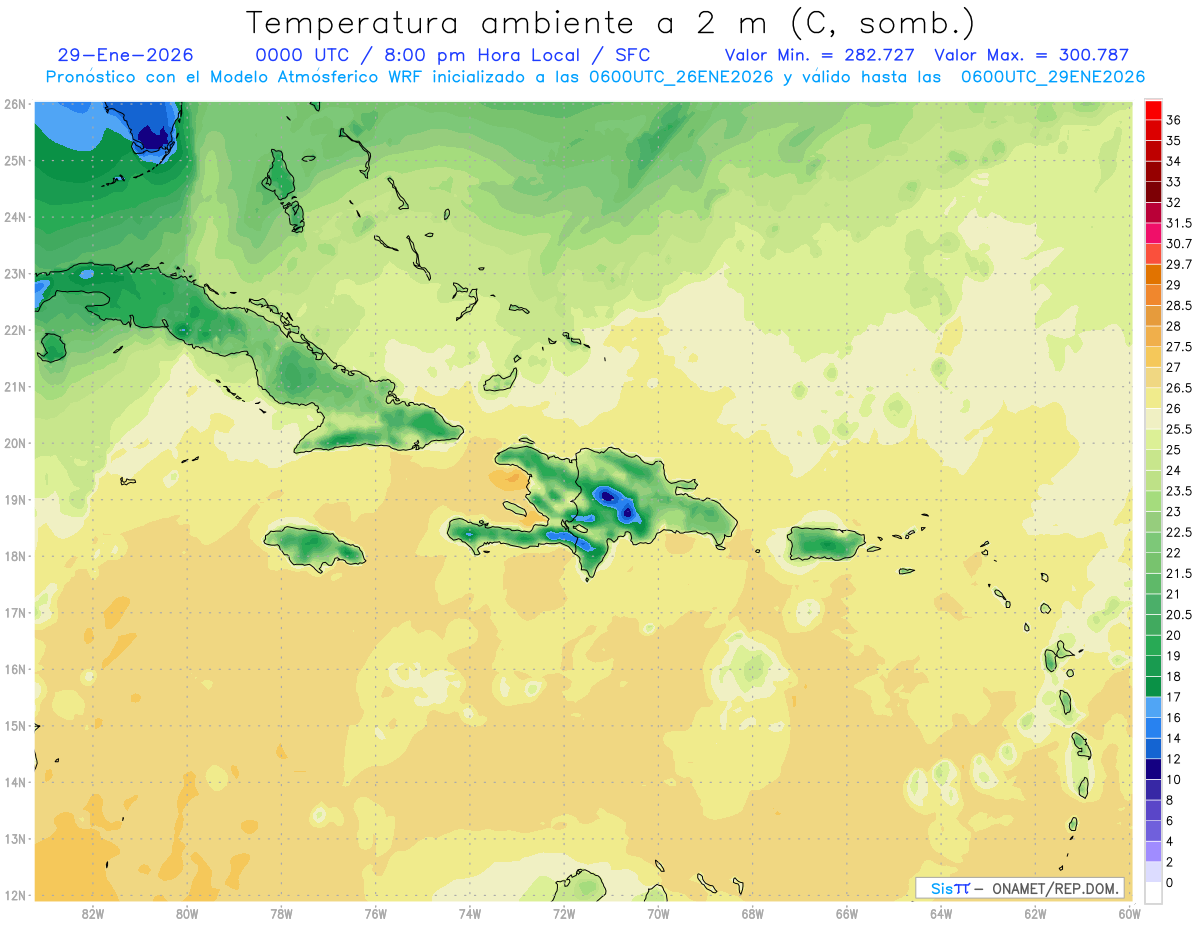Click the '74W' longitude label
1200x927 pixels.
pyautogui.click(x=470, y=913)
